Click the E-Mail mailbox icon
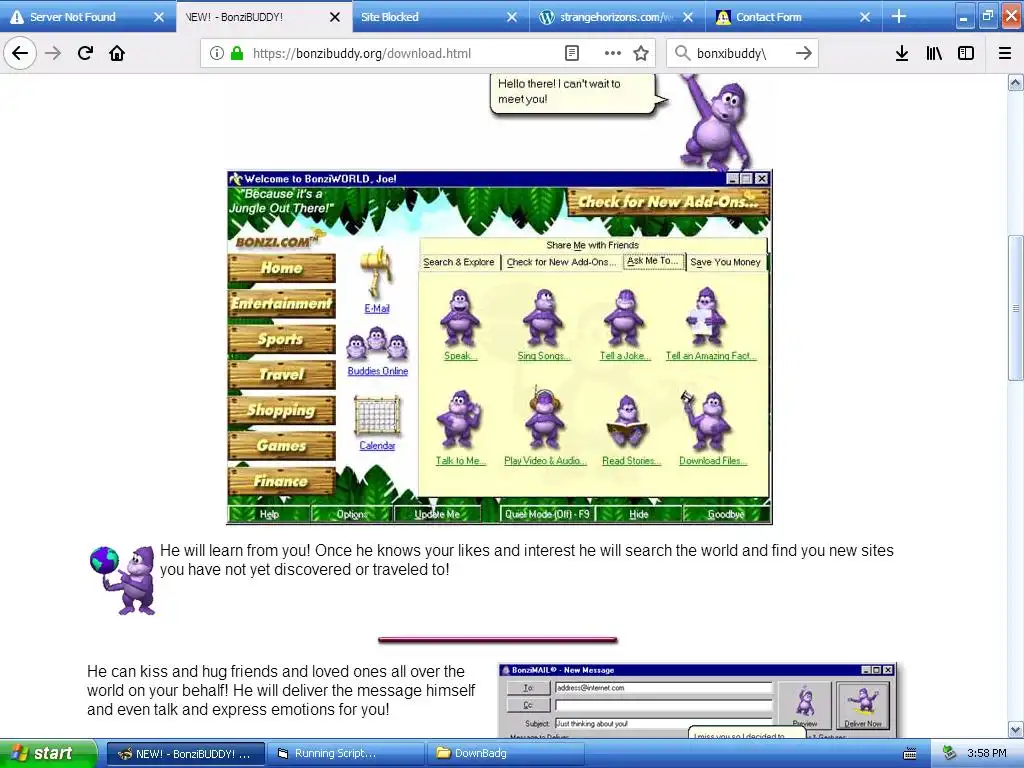This screenshot has width=1024, height=768. pyautogui.click(x=377, y=273)
